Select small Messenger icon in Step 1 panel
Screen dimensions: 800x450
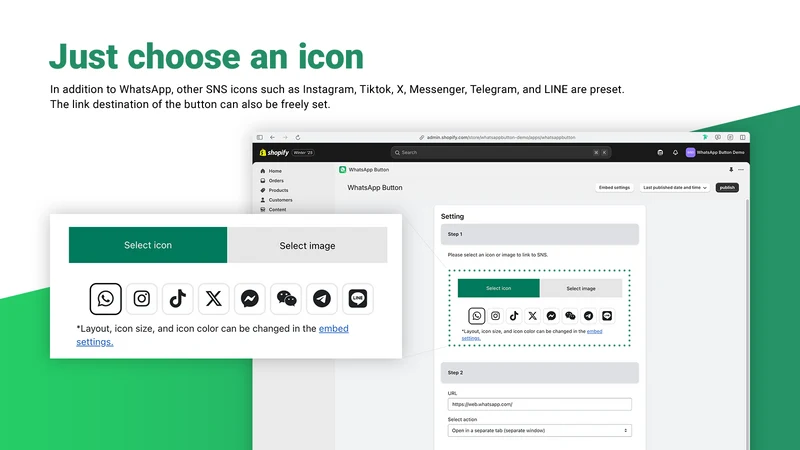coord(551,316)
